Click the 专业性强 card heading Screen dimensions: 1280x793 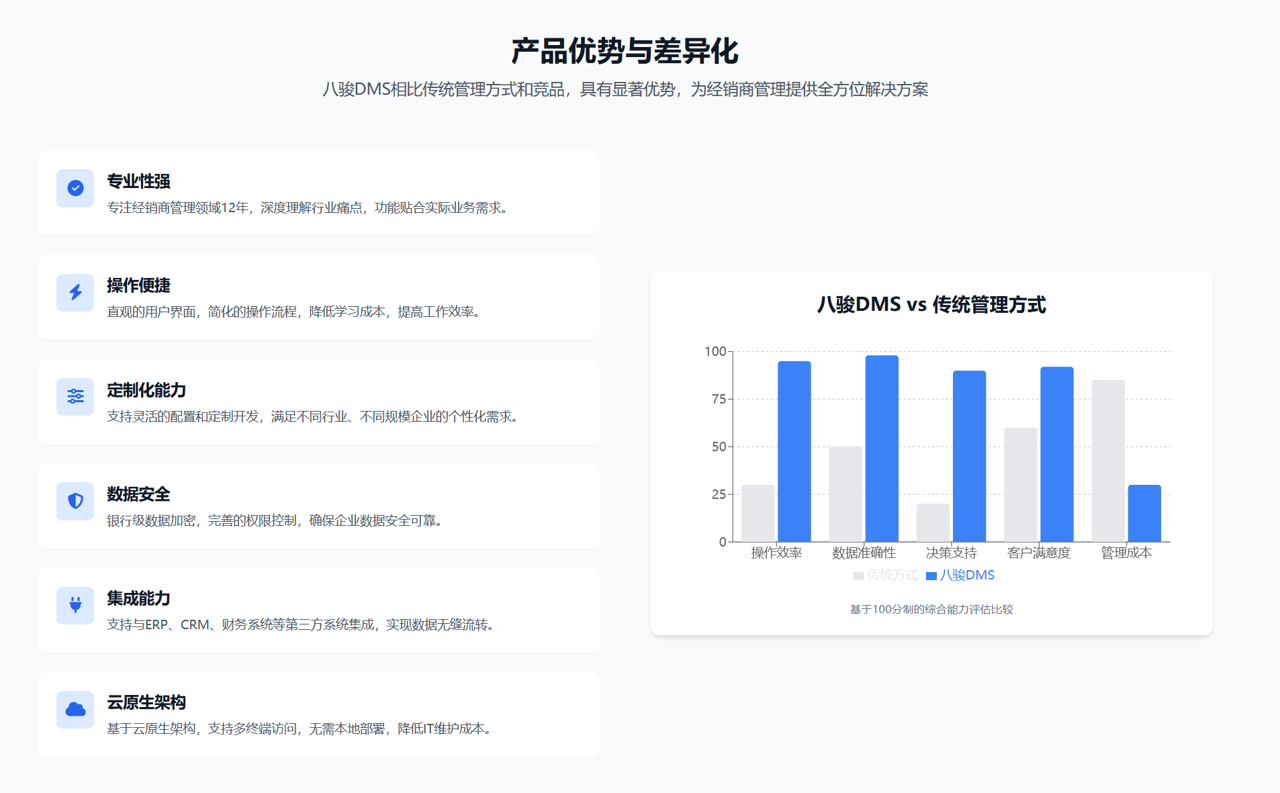(139, 181)
